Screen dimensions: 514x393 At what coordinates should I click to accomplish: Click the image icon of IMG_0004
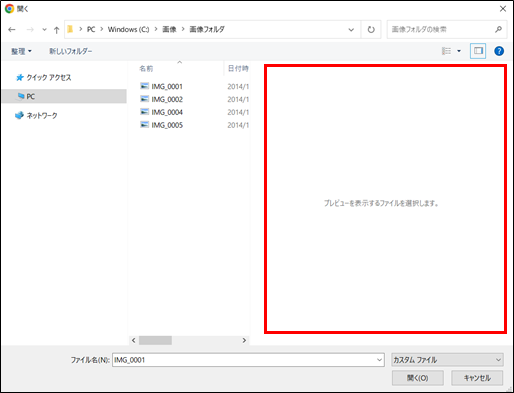[144, 112]
